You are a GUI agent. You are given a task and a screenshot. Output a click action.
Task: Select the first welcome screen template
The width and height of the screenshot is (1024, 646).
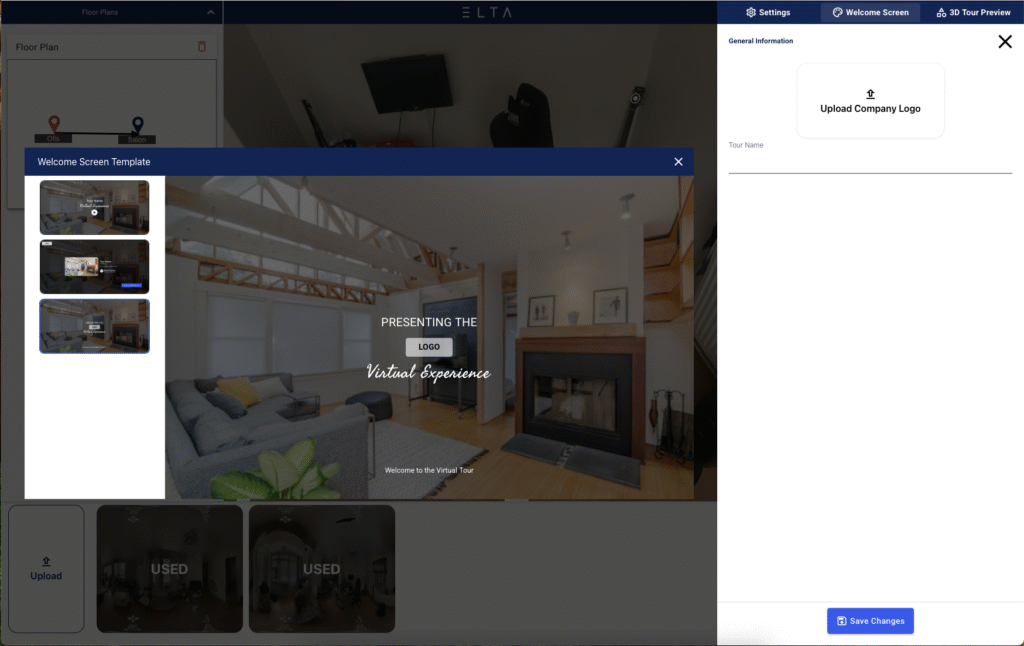[x=94, y=207]
